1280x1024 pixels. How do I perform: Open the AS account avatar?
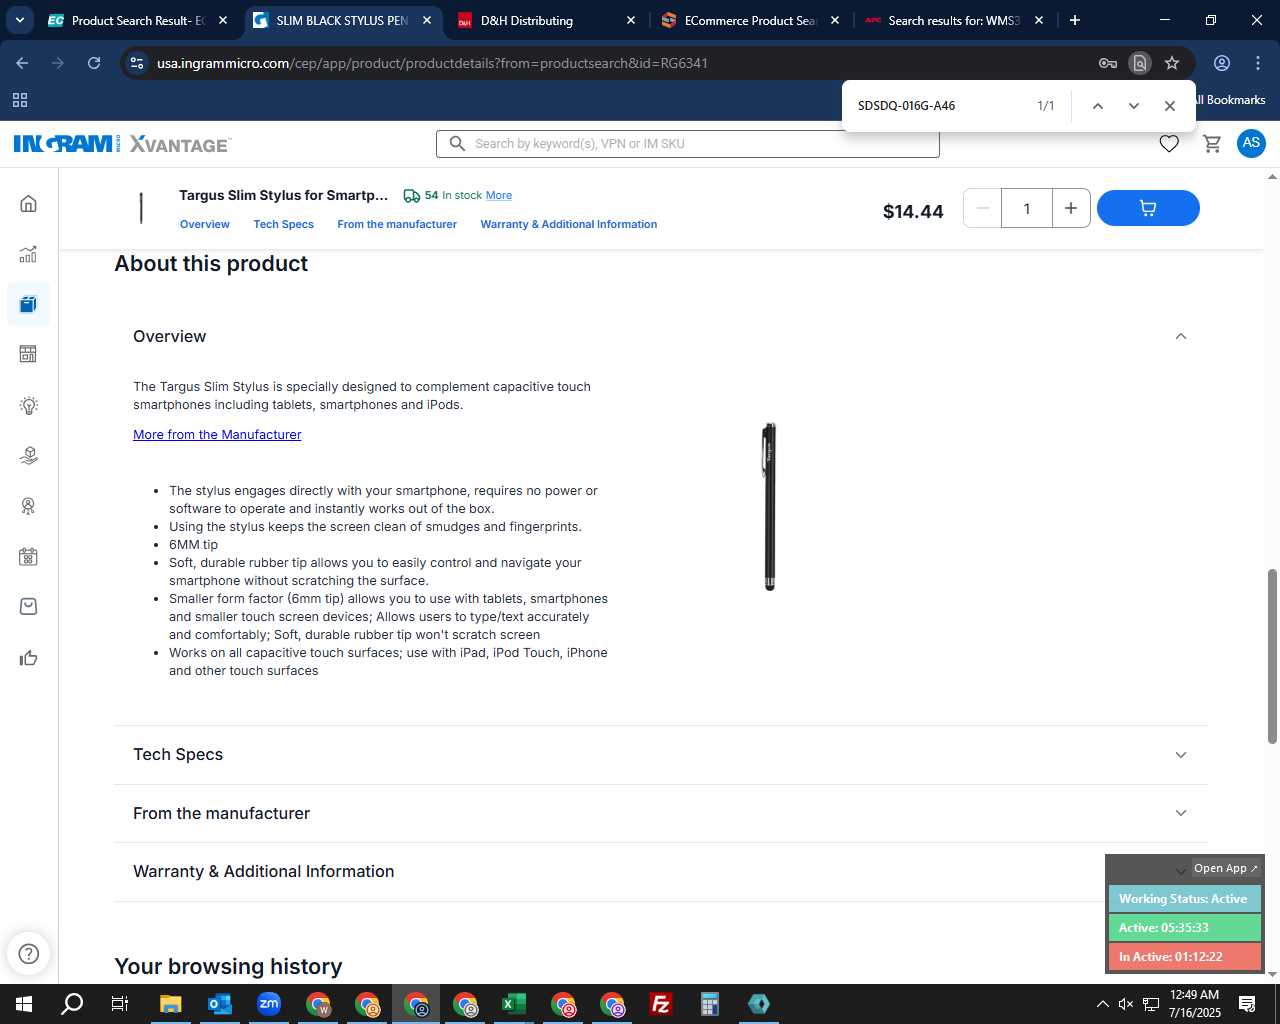coord(1251,143)
